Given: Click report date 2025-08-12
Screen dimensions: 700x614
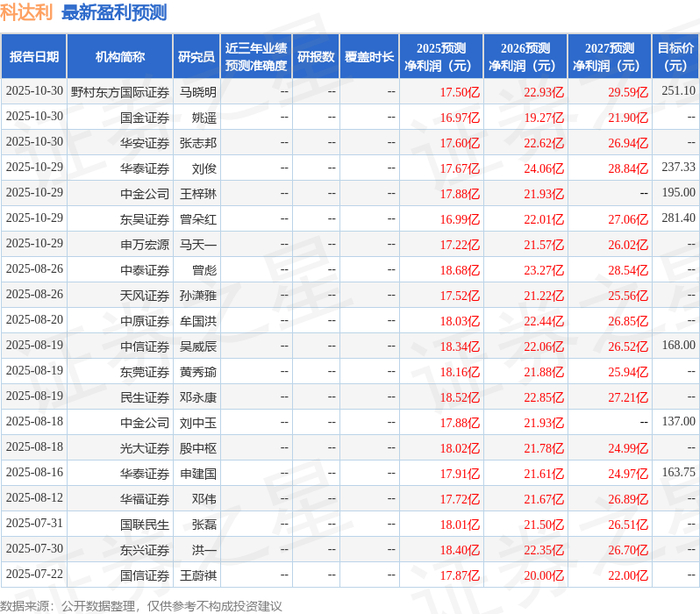Looking at the screenshot, I should 34,498.
